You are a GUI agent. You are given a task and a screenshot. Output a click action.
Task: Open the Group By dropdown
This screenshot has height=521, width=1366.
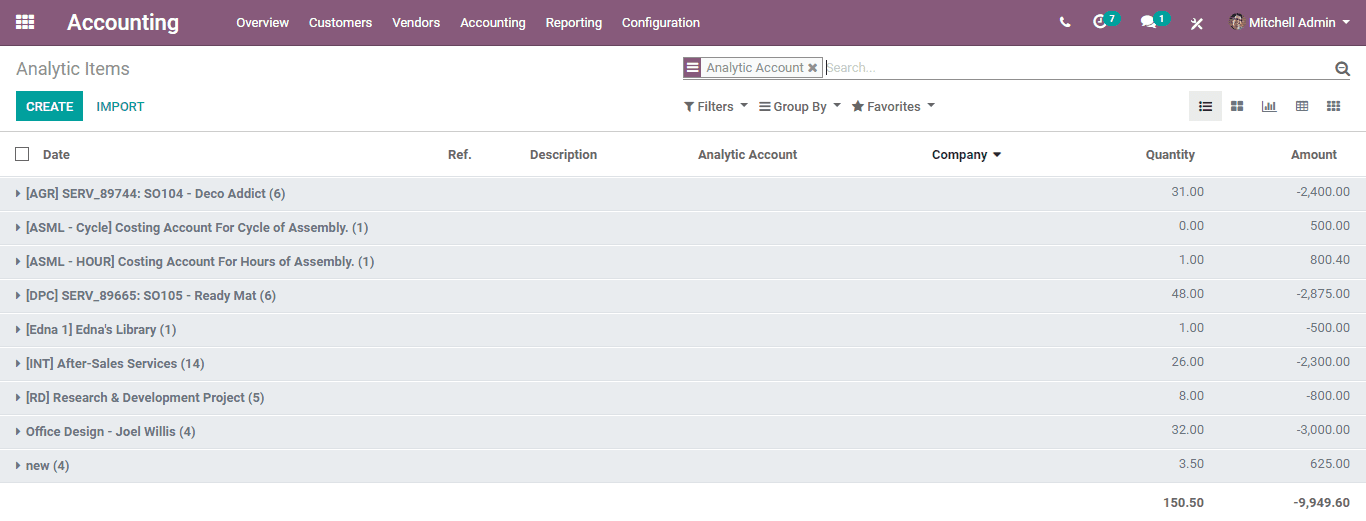click(x=800, y=106)
